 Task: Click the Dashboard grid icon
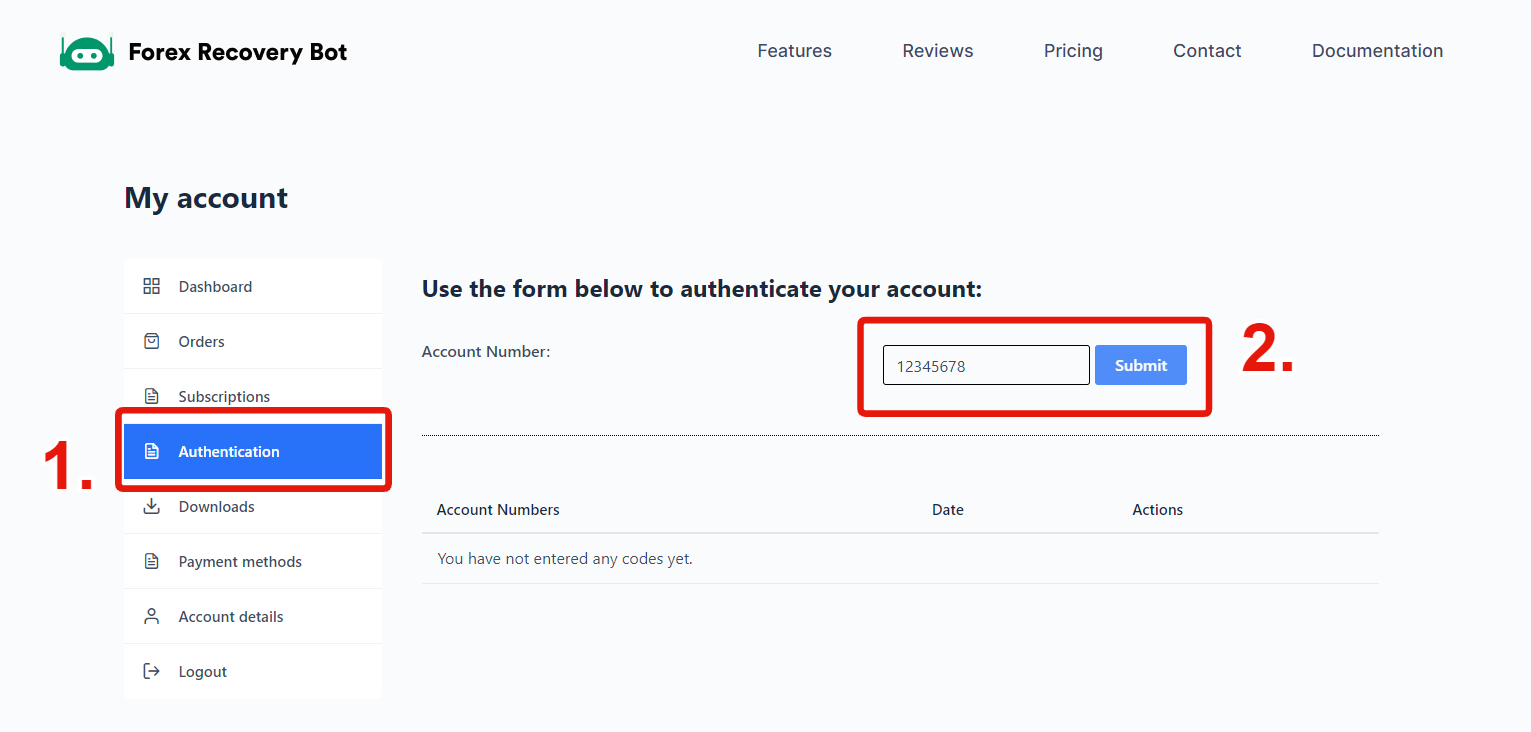pos(152,286)
